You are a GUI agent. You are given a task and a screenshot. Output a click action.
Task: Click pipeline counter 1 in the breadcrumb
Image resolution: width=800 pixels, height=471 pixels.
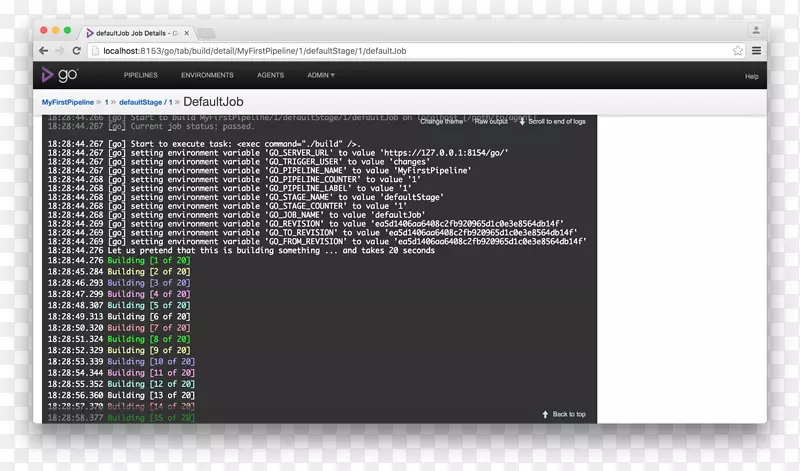pos(106,102)
